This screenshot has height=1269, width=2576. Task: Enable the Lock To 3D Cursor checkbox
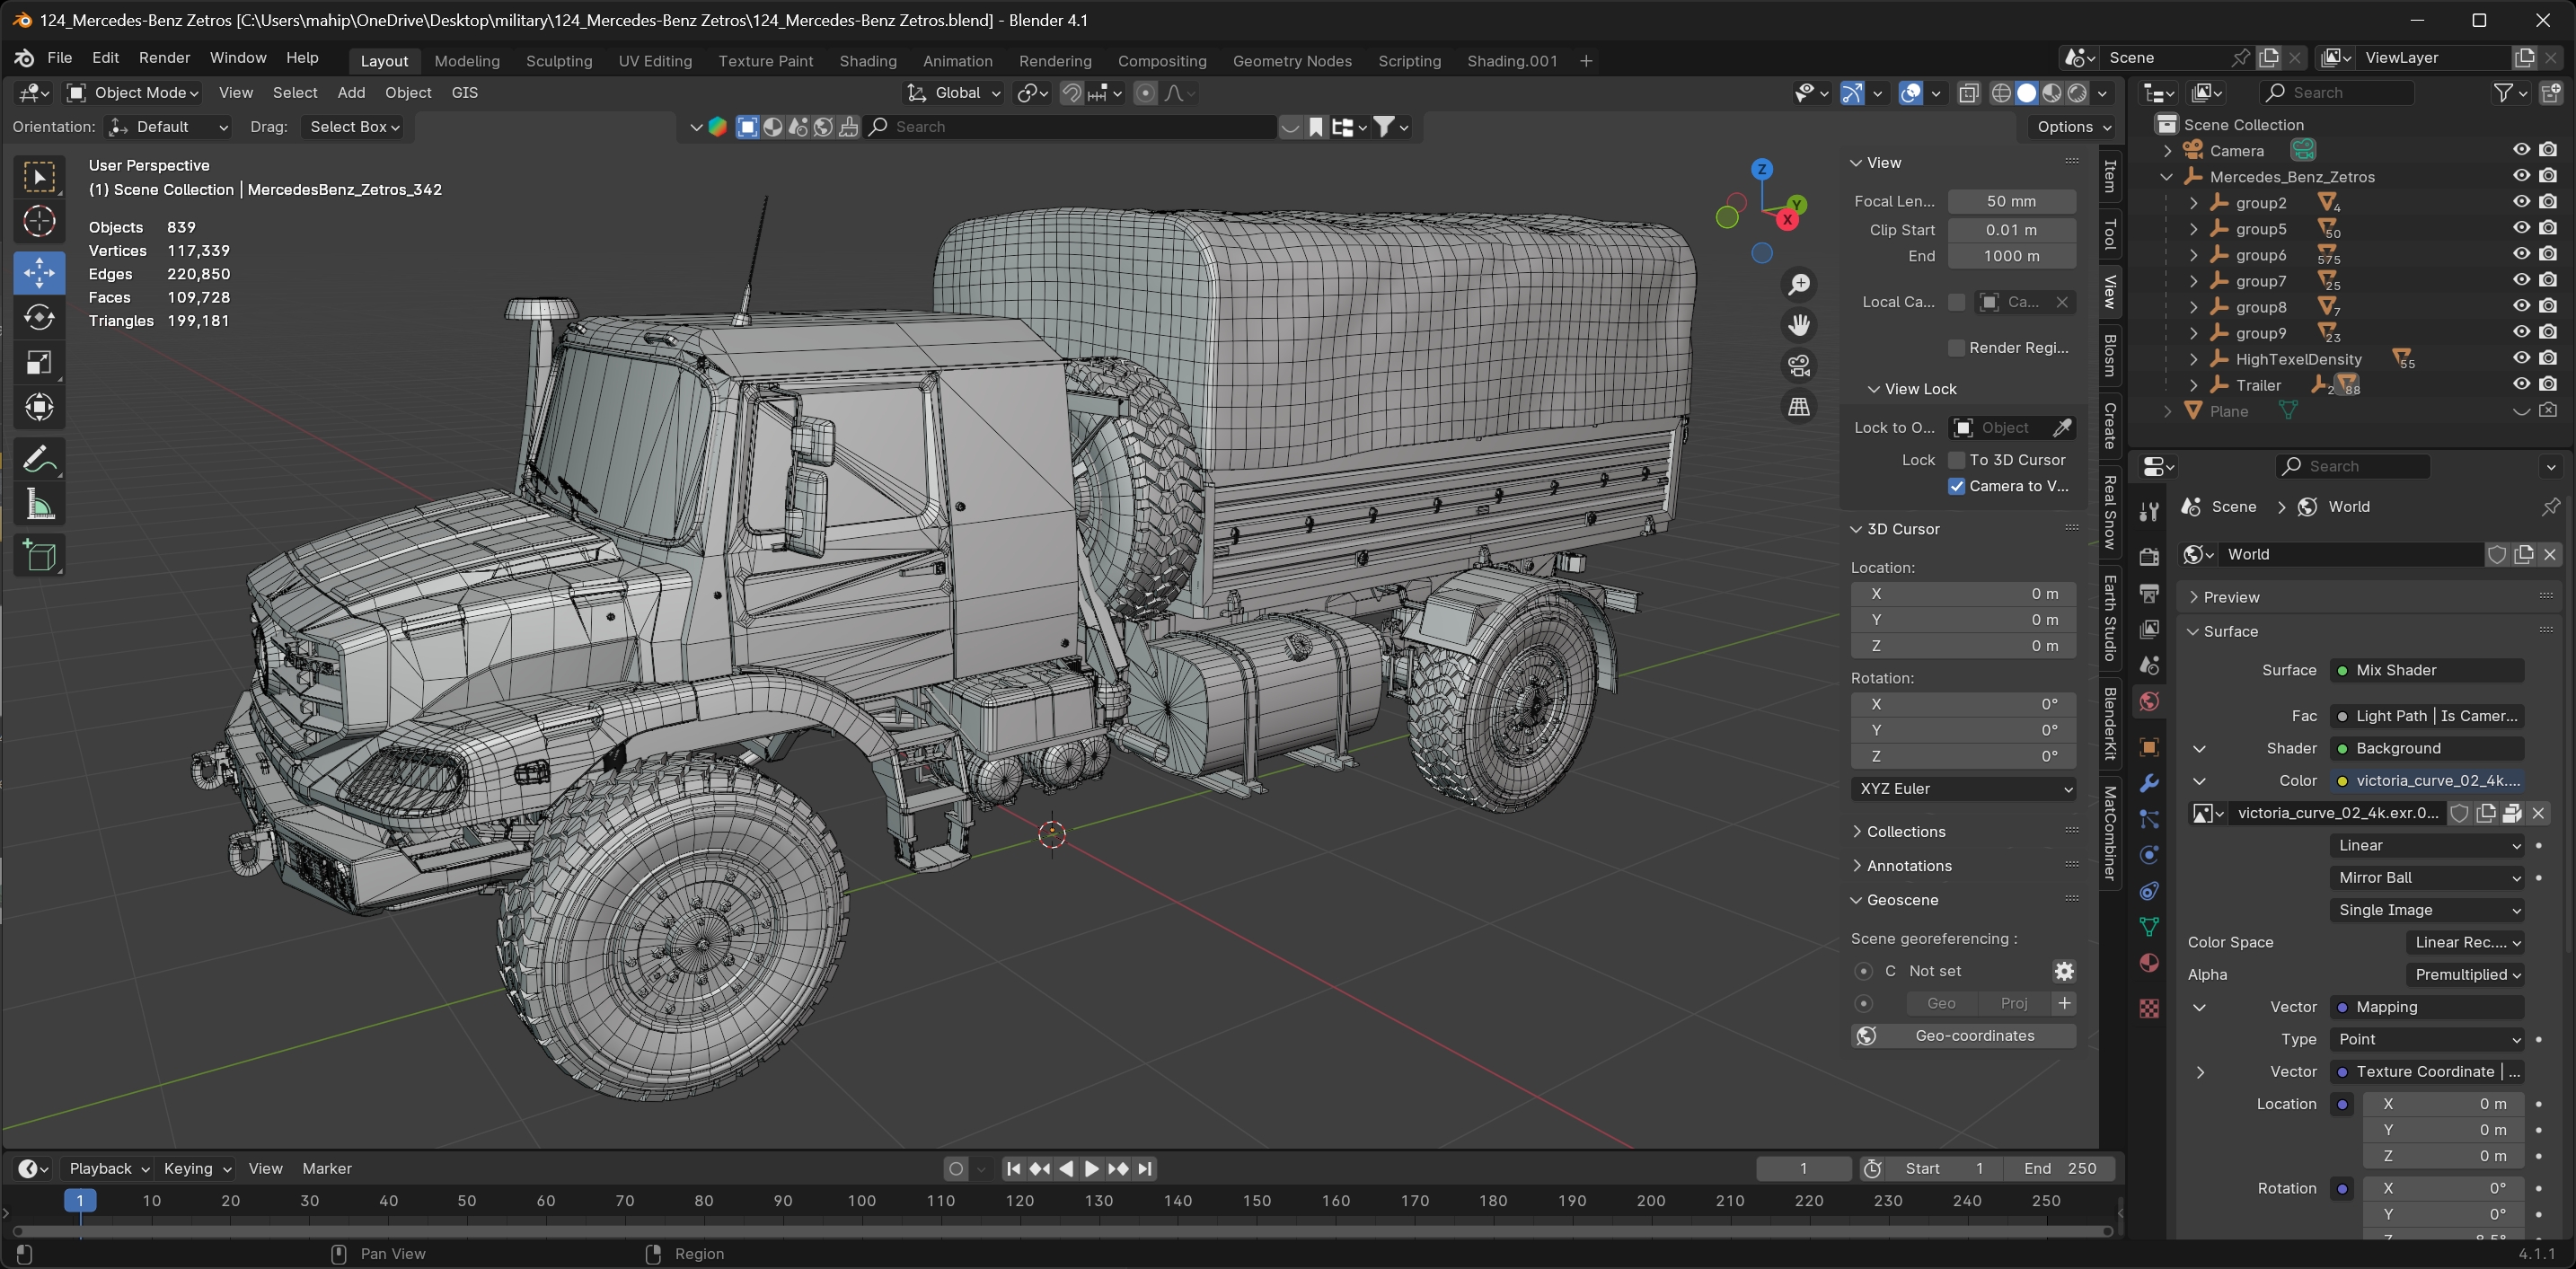coord(1957,460)
